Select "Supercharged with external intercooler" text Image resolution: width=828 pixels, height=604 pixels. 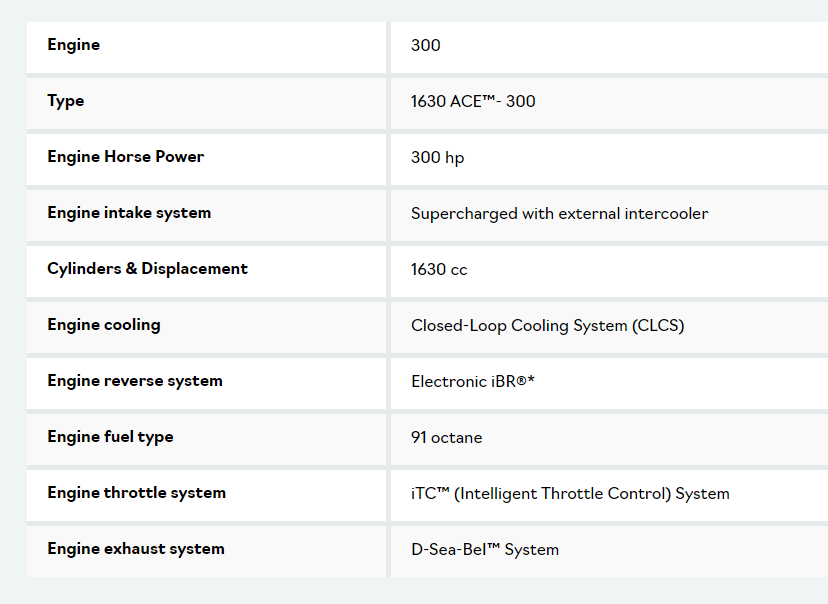click(559, 214)
